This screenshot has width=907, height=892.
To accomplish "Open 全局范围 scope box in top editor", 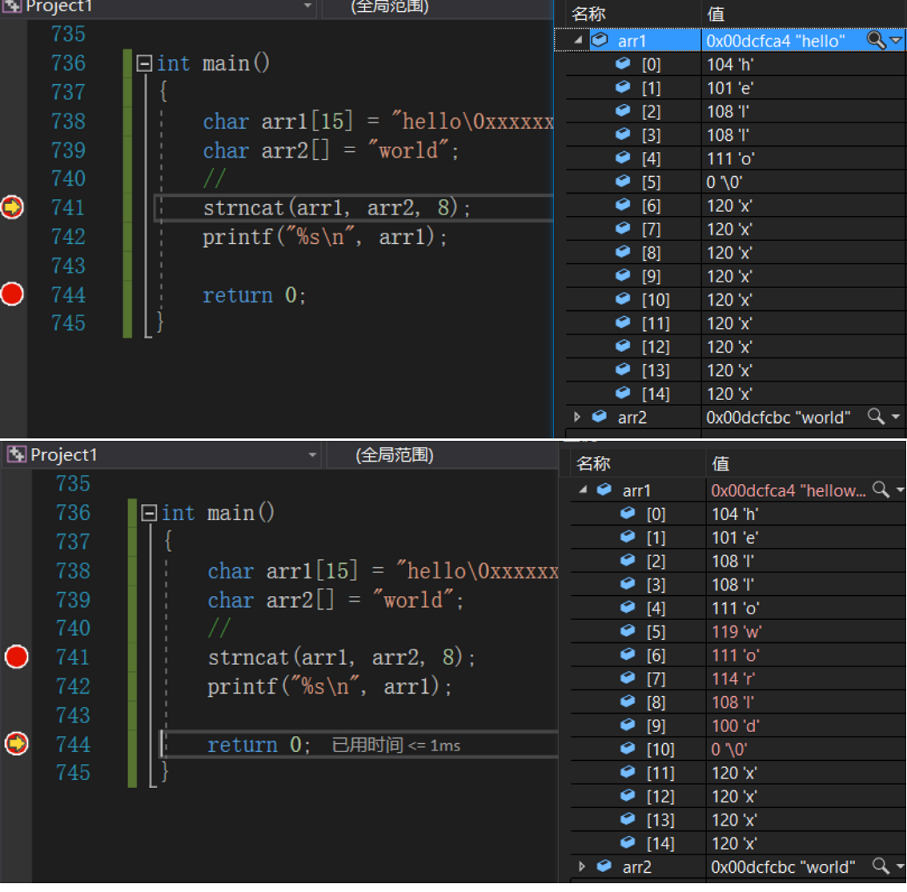I will (437, 6).
